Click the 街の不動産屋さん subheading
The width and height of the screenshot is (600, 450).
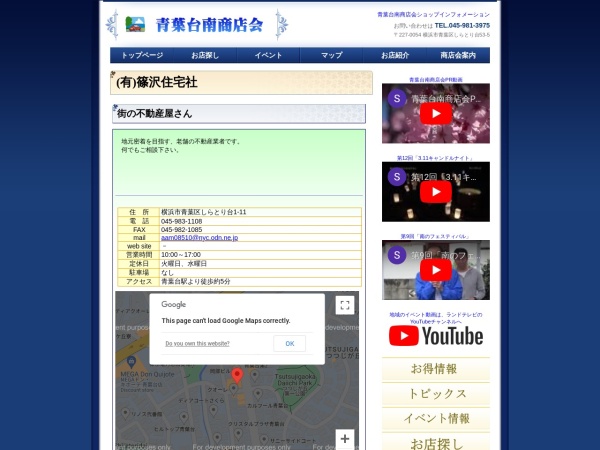click(x=154, y=114)
